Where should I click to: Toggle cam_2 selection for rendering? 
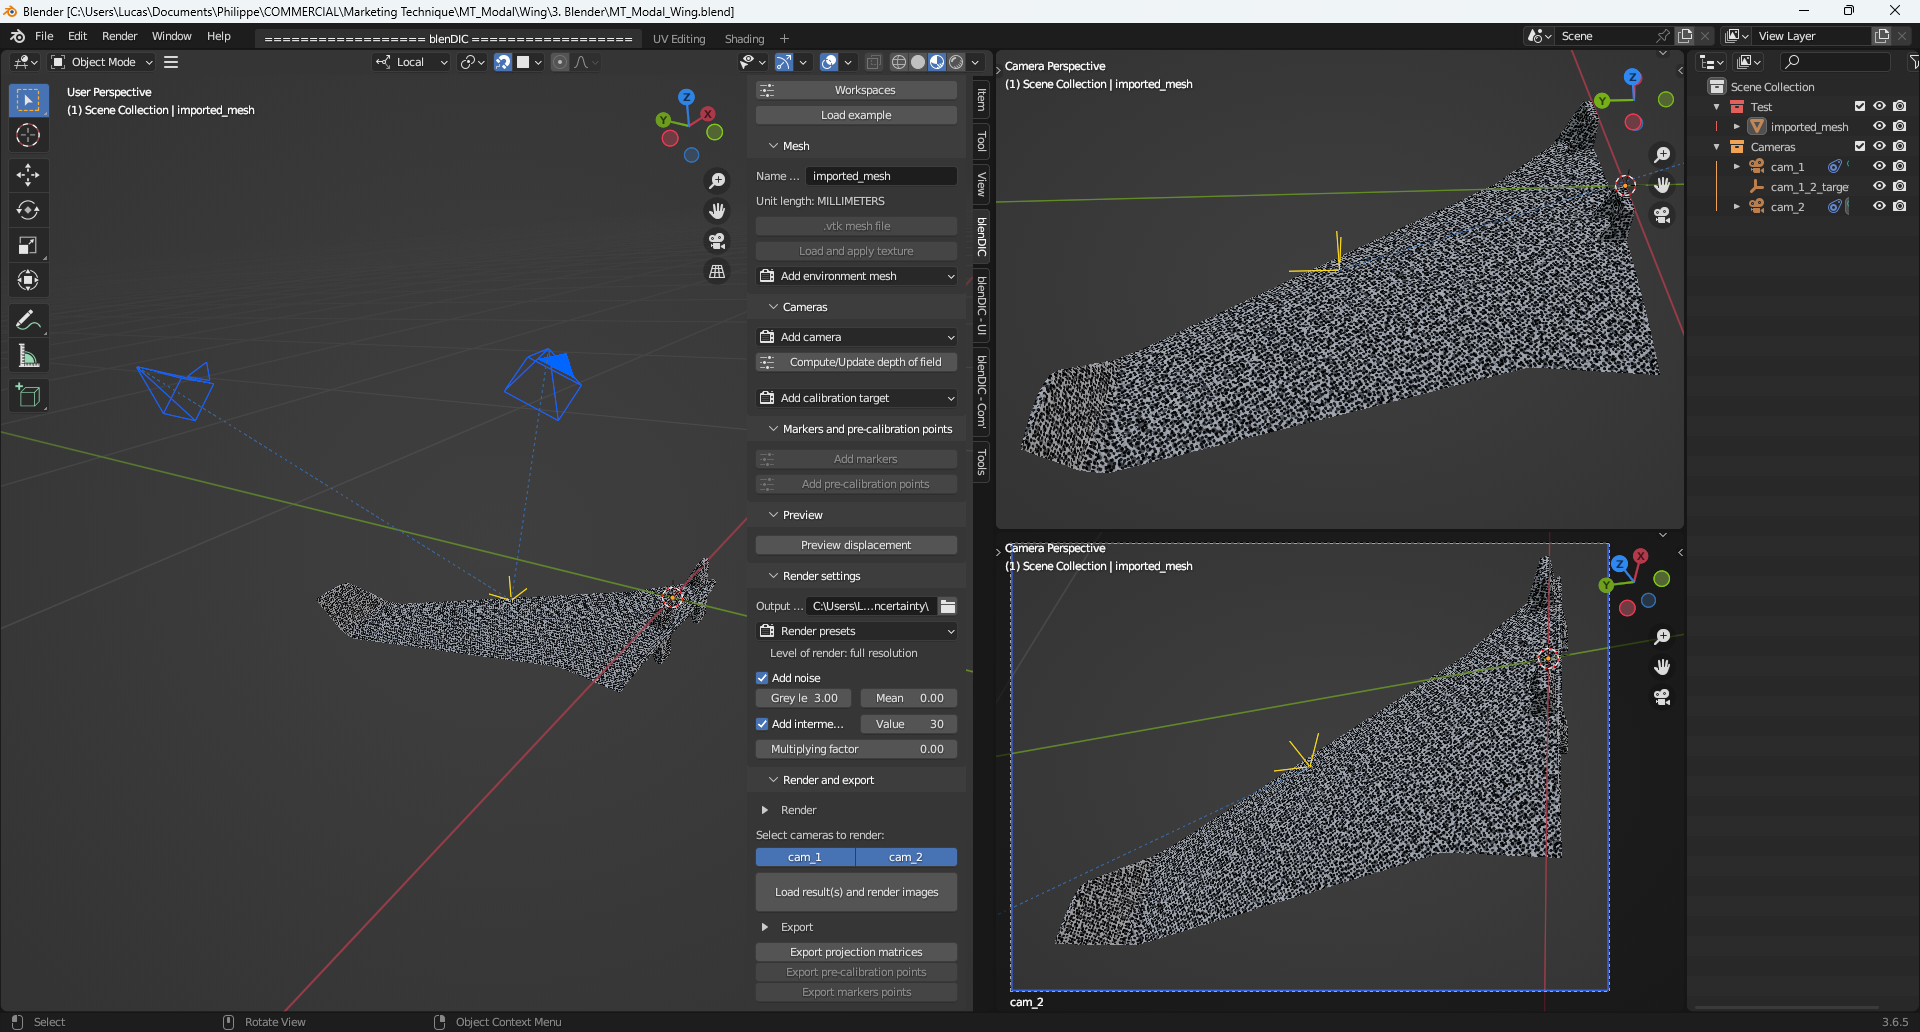pos(905,857)
